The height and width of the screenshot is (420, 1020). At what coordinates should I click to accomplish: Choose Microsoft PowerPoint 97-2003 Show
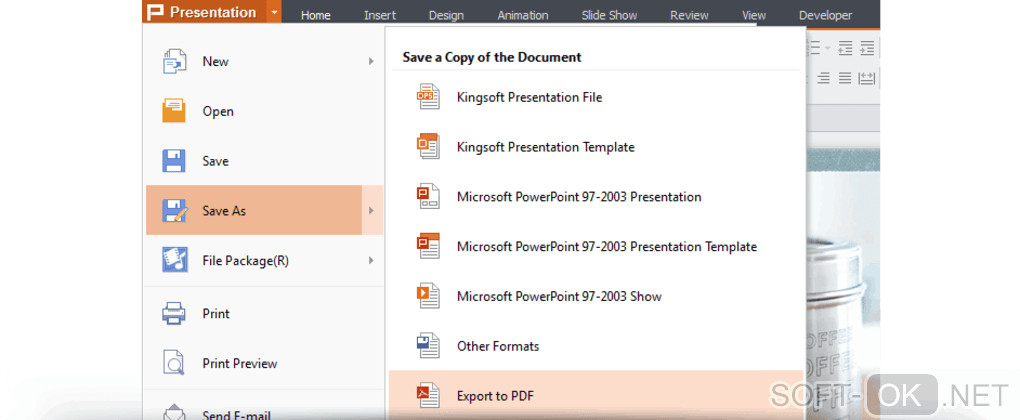coord(558,296)
